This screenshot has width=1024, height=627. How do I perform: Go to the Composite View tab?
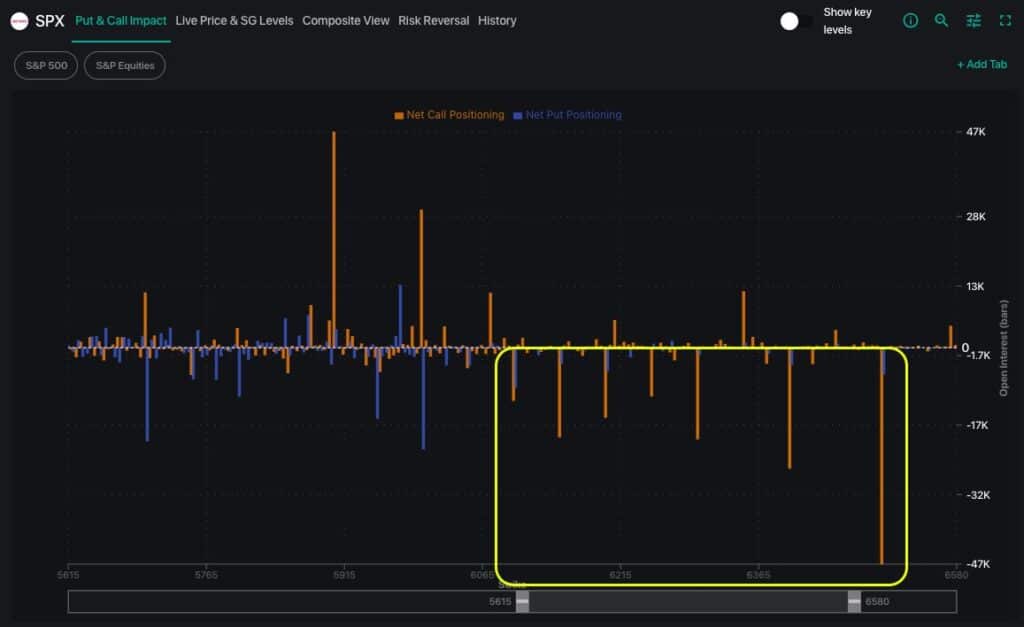pyautogui.click(x=346, y=21)
